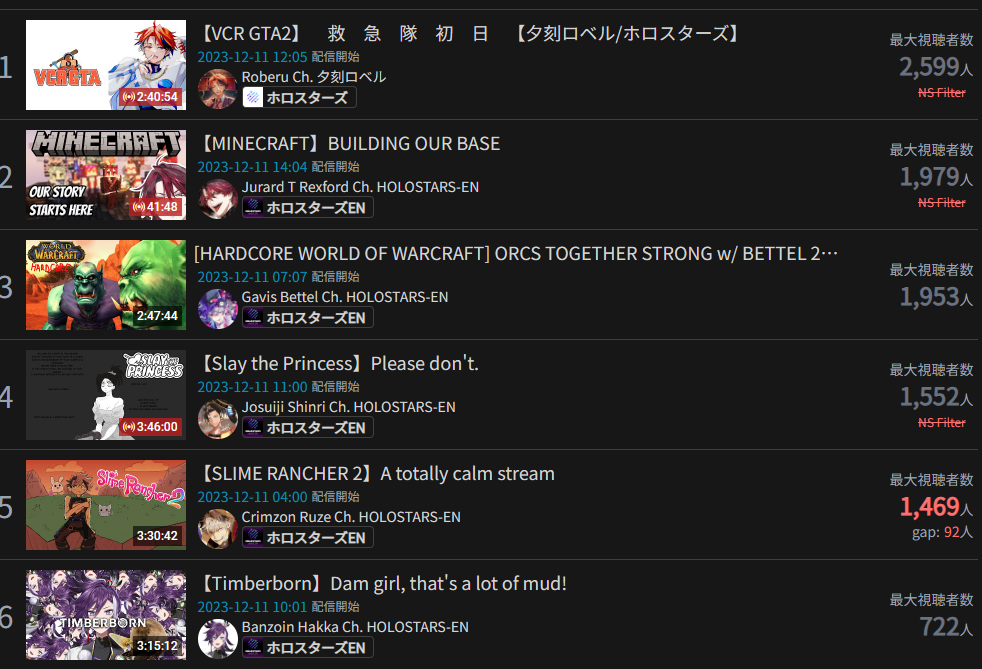Screen dimensions: 982x669
Task: Click ホロスターズEN tag under Jurard T Rexford
Action: pos(308,208)
